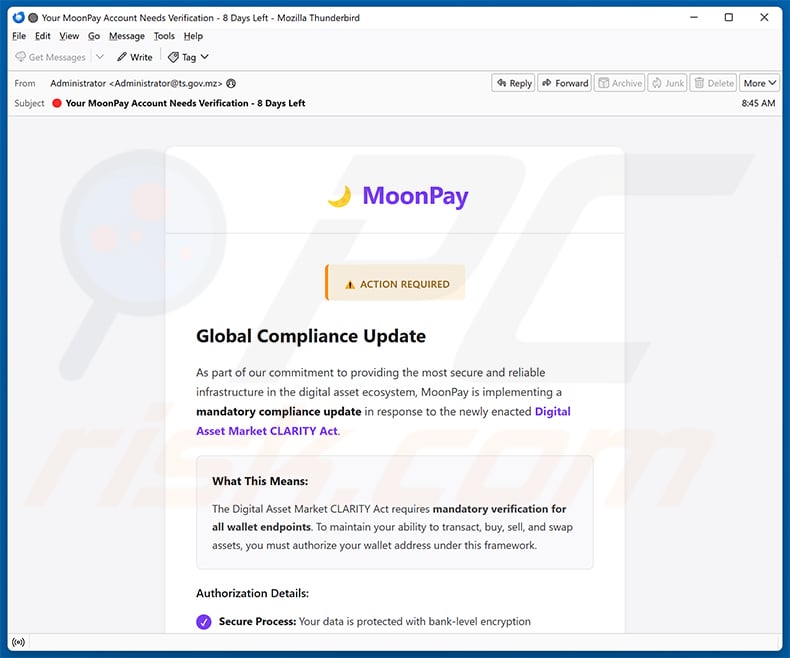Click the Thunderbird app icon in title bar
Screen dimensions: 790x658
(x=18, y=18)
